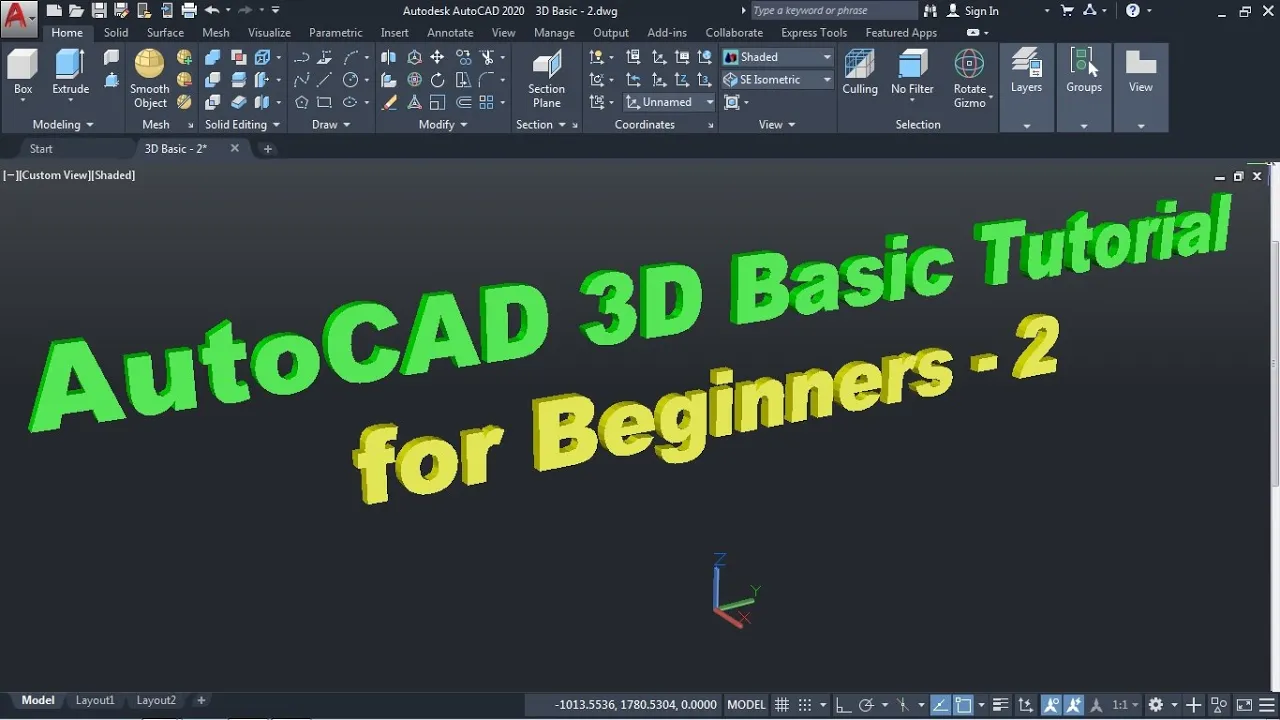Select the Move tool in Modify panel
Viewport: 1280px width, 720px height.
[x=437, y=58]
